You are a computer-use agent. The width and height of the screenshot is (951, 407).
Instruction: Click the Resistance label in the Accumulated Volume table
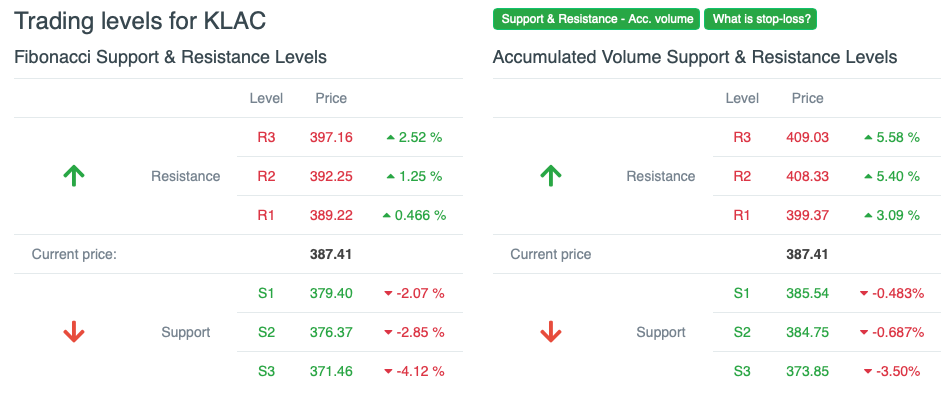tap(660, 177)
